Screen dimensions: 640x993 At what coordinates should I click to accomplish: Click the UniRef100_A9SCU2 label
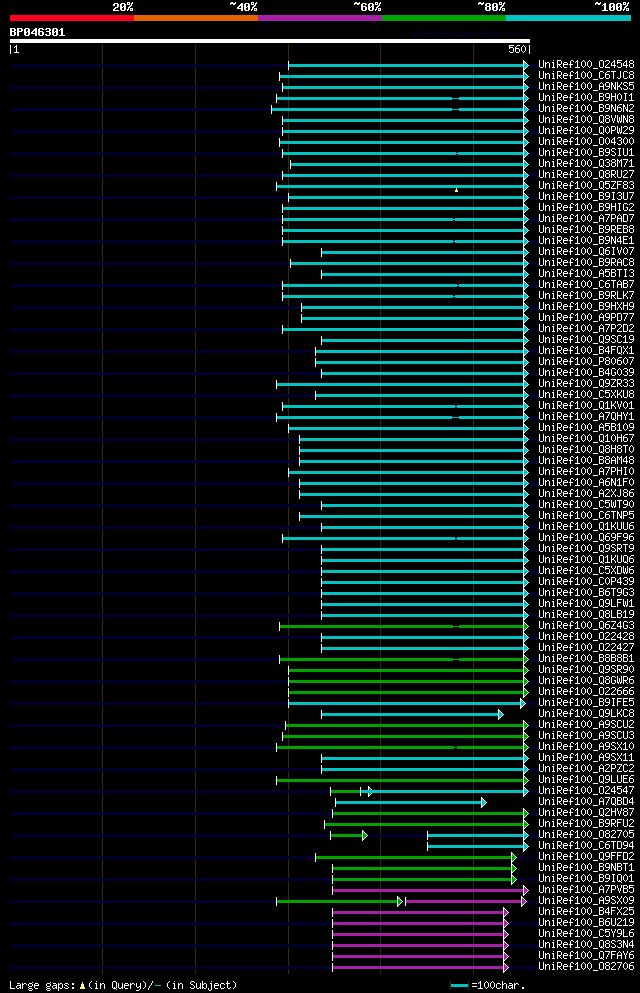(x=586, y=724)
